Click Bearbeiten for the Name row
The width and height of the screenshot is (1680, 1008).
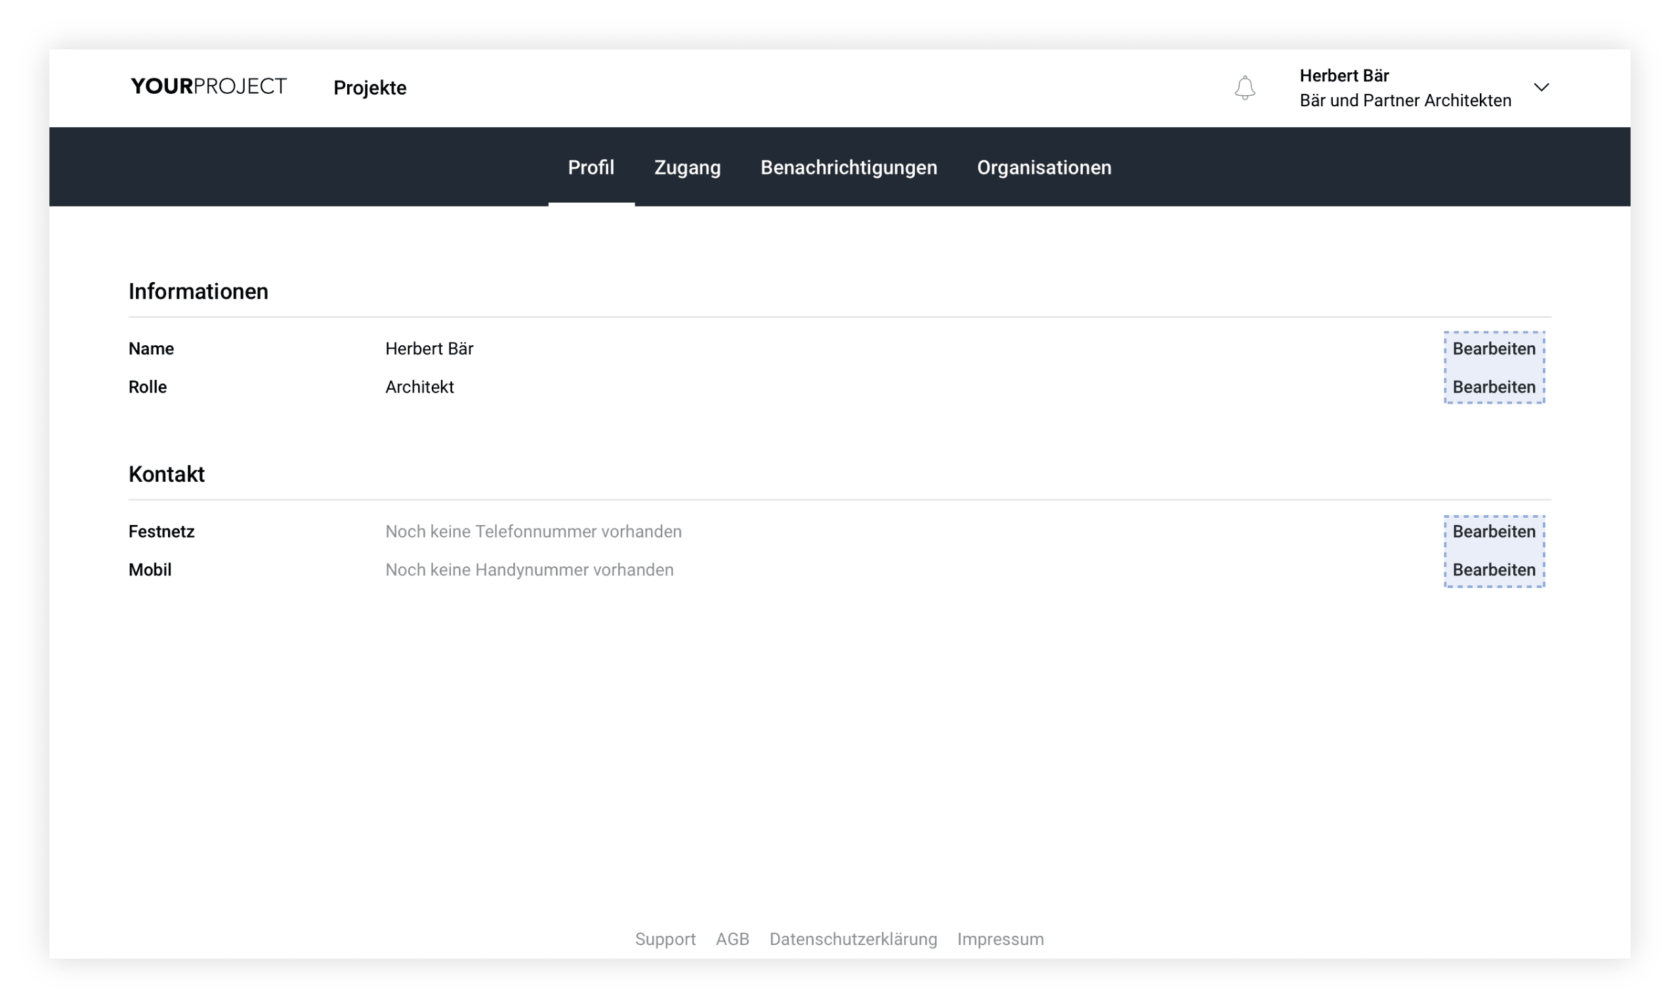click(1493, 349)
